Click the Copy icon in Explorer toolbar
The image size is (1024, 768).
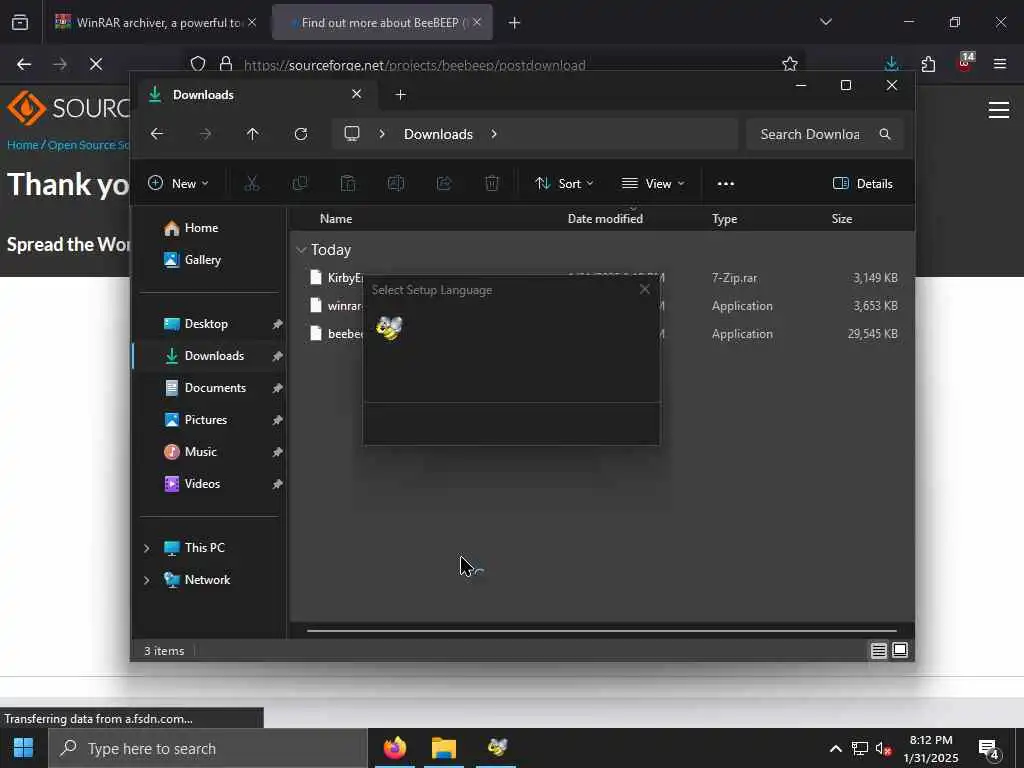[x=300, y=184]
